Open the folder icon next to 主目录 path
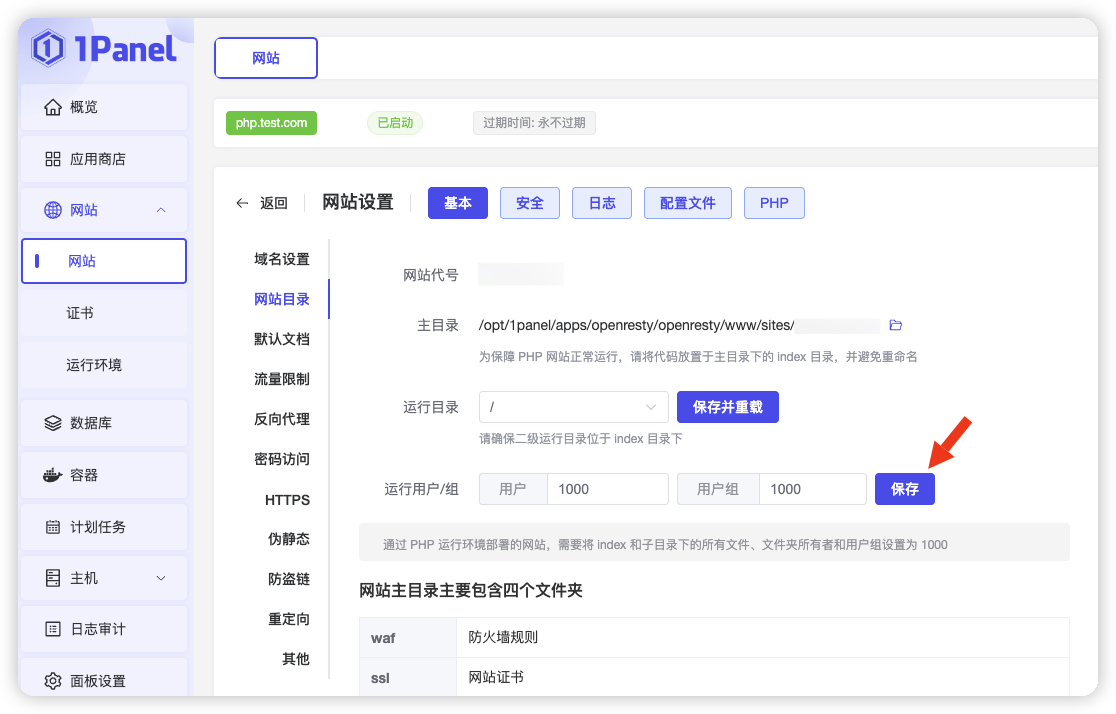1116x714 pixels. point(895,325)
